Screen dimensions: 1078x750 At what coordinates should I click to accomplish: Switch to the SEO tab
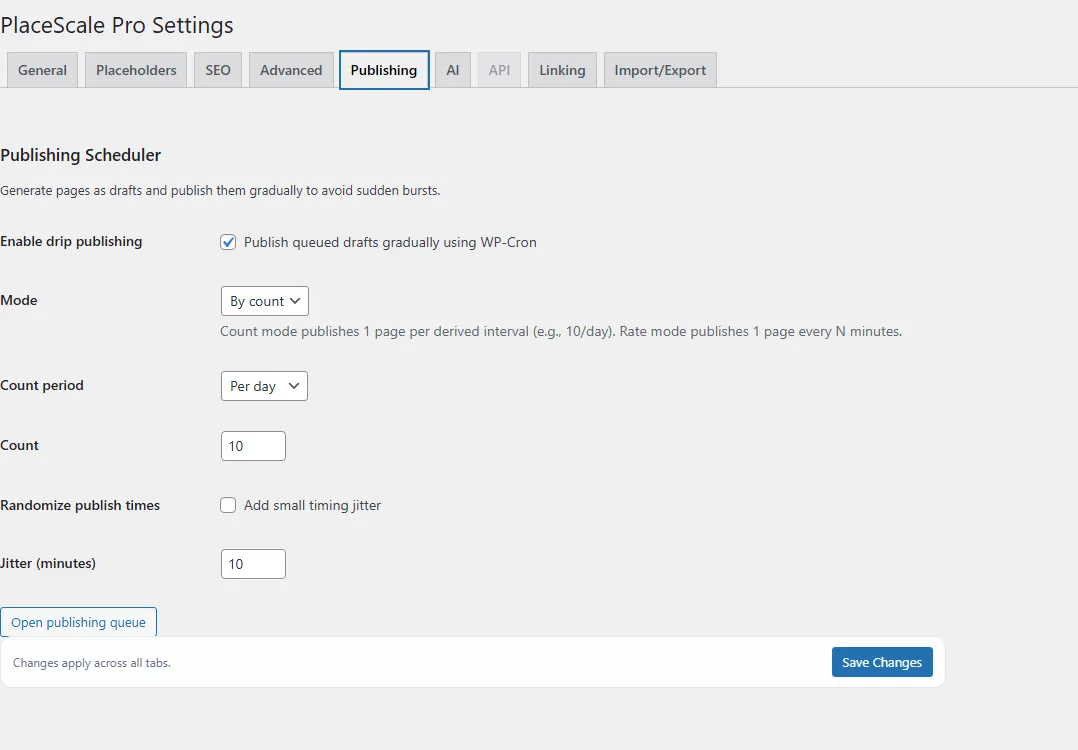[x=217, y=70]
